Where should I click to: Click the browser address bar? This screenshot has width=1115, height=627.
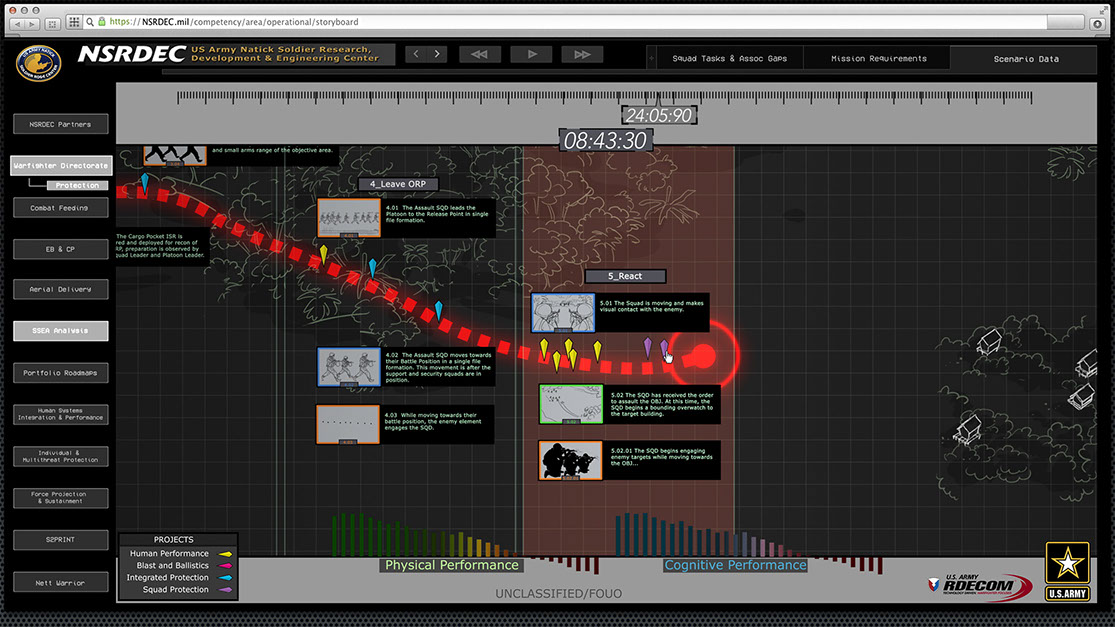(600, 21)
